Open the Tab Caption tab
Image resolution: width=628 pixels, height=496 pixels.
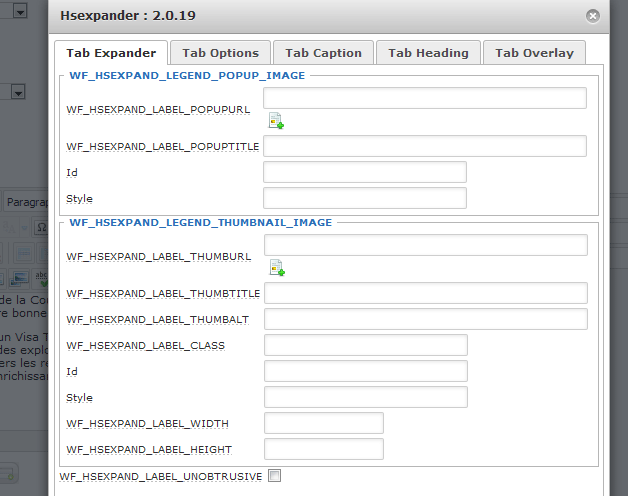[323, 53]
